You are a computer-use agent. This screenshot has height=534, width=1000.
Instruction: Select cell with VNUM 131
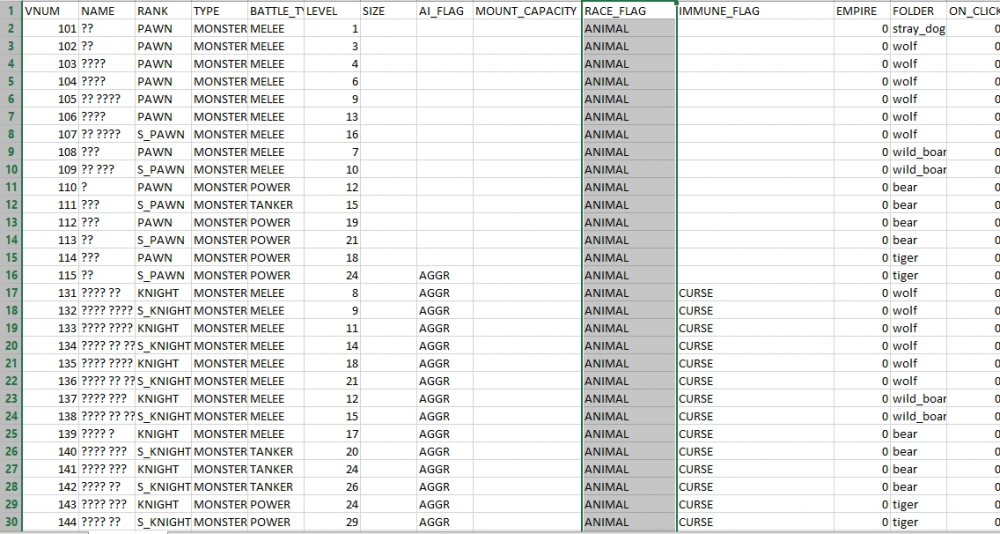pos(51,293)
